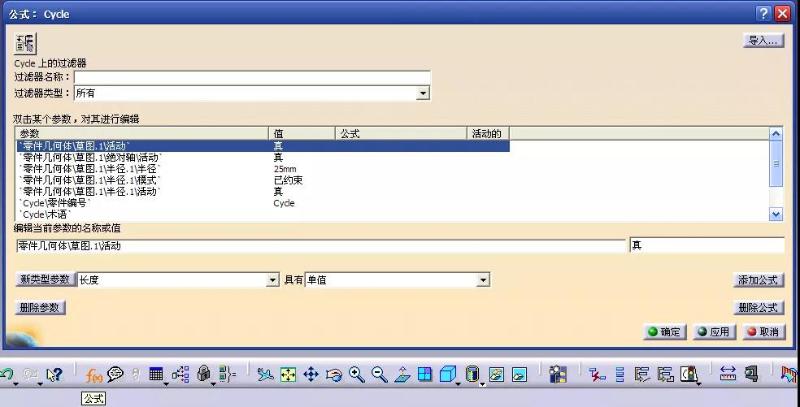The width and height of the screenshot is (800, 407).
Task: Click the incremental filter icon at top left
Action: coord(25,43)
